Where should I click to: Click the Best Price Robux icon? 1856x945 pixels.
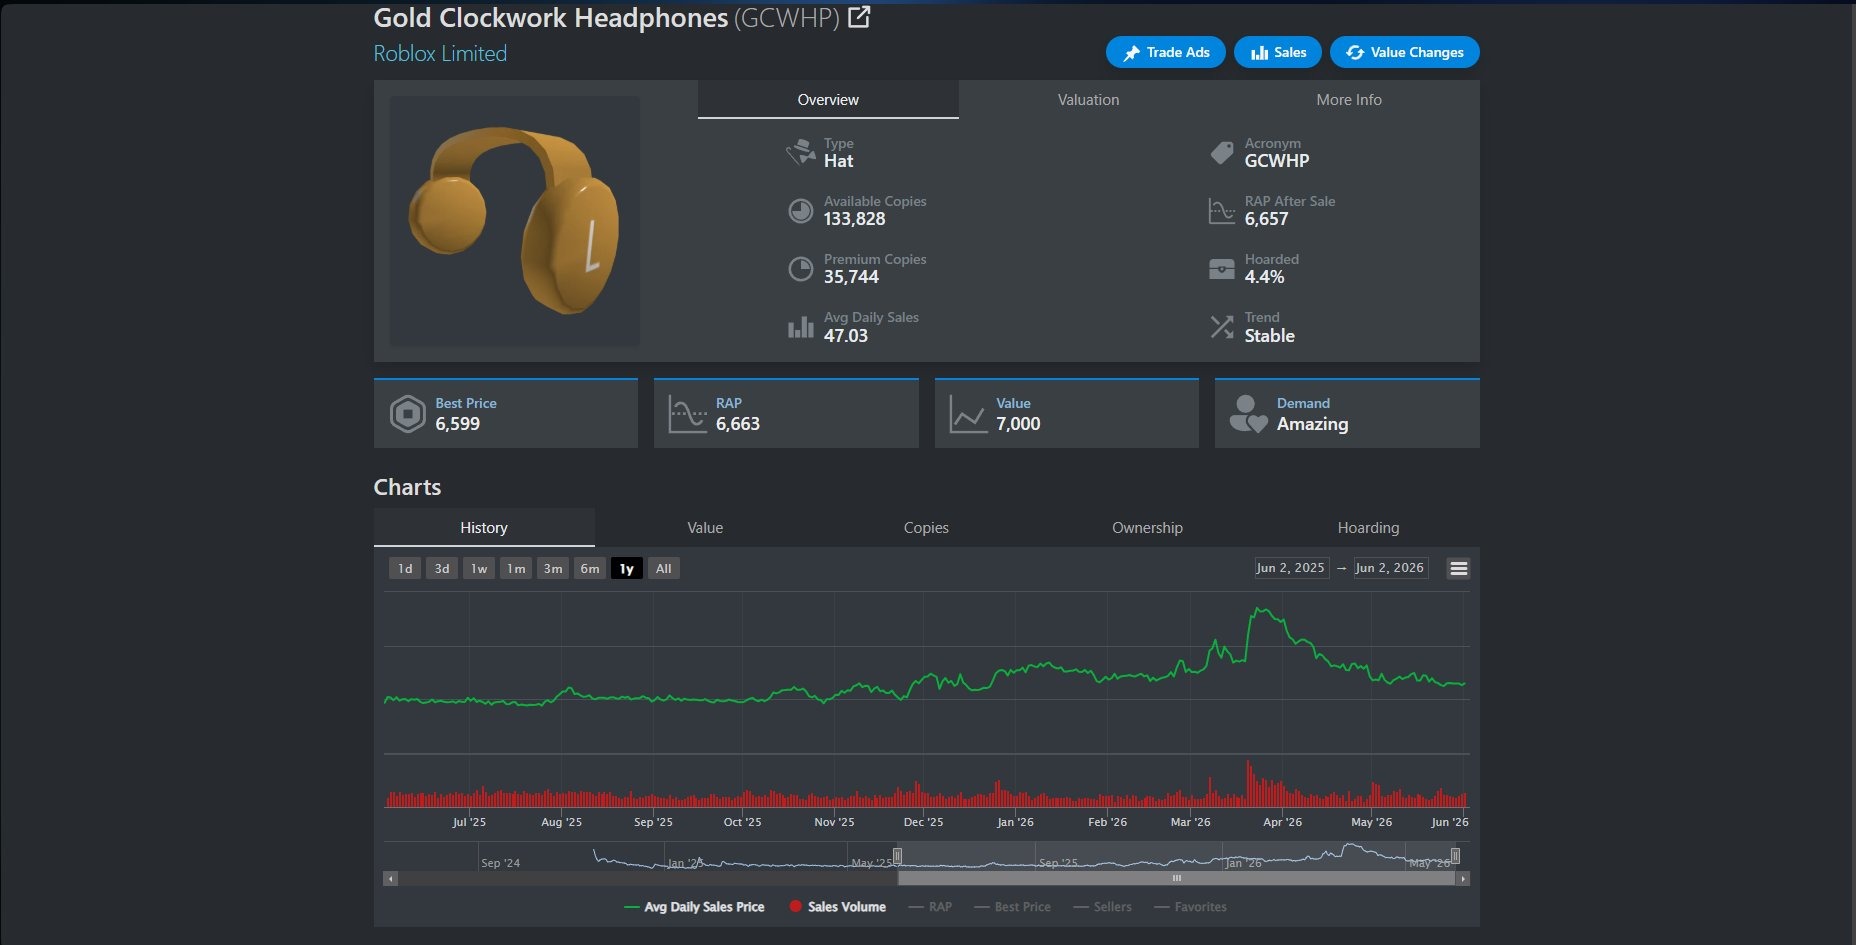[407, 414]
